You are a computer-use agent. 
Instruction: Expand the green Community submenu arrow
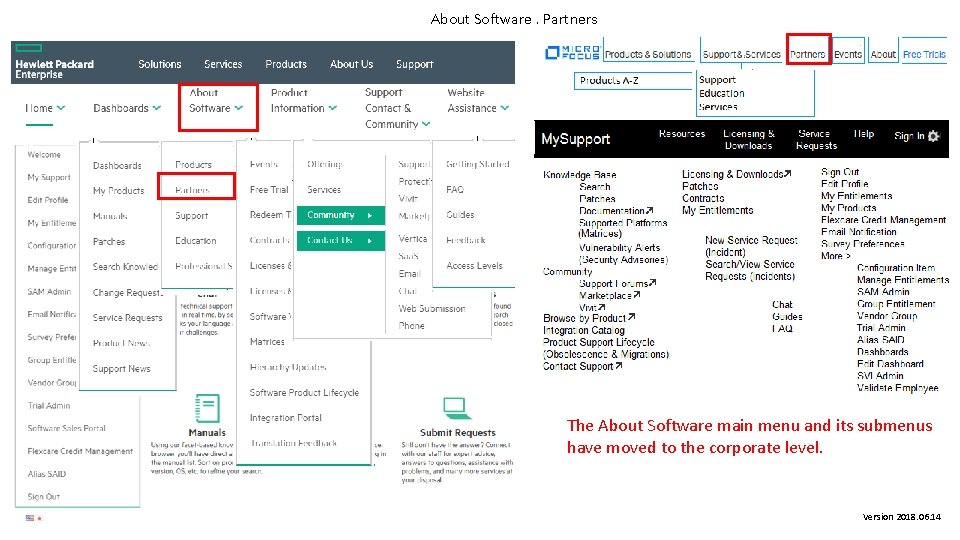tap(370, 216)
